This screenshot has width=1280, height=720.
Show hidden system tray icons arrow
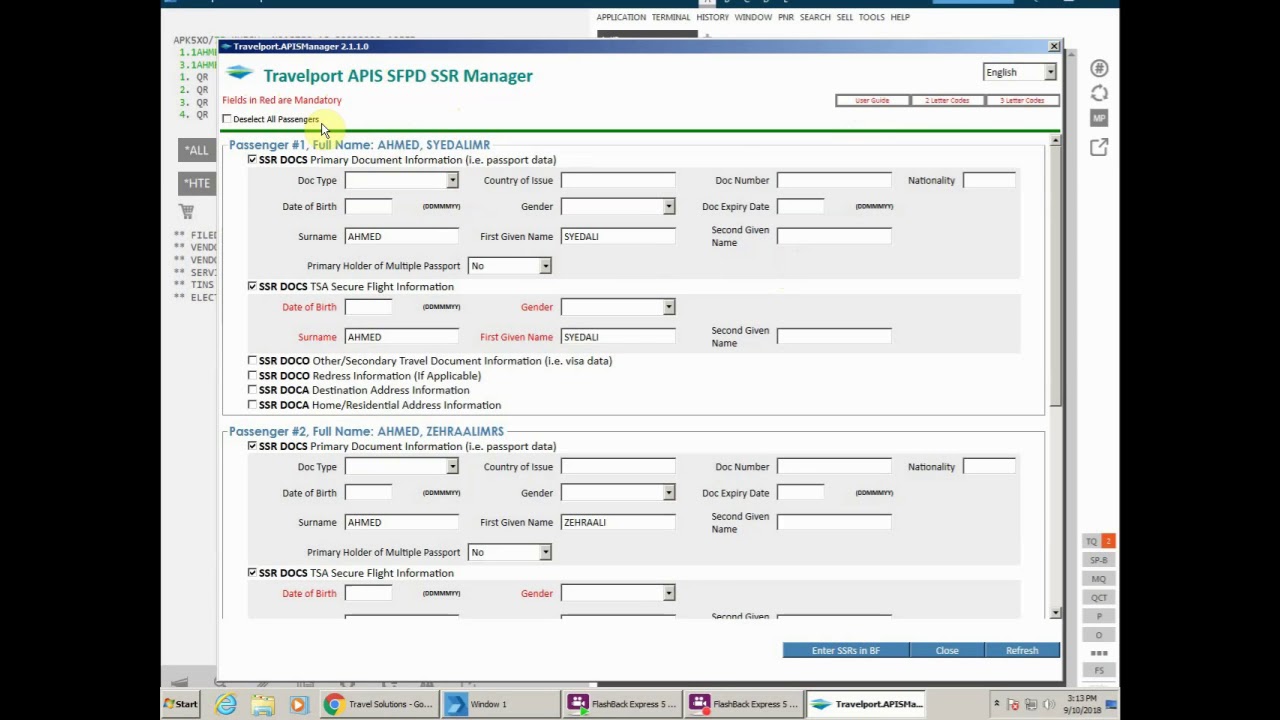pos(996,704)
